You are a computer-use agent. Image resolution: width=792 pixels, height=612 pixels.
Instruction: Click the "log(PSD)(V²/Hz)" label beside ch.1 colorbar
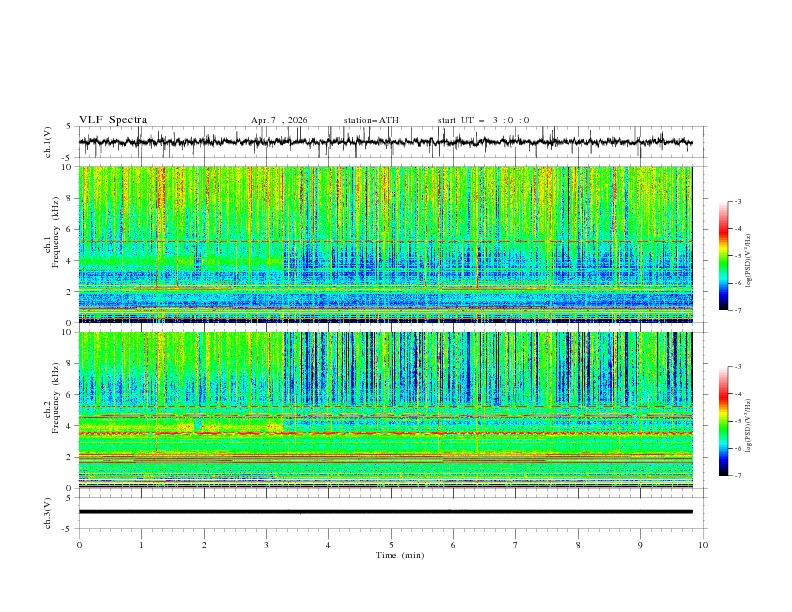749,261
